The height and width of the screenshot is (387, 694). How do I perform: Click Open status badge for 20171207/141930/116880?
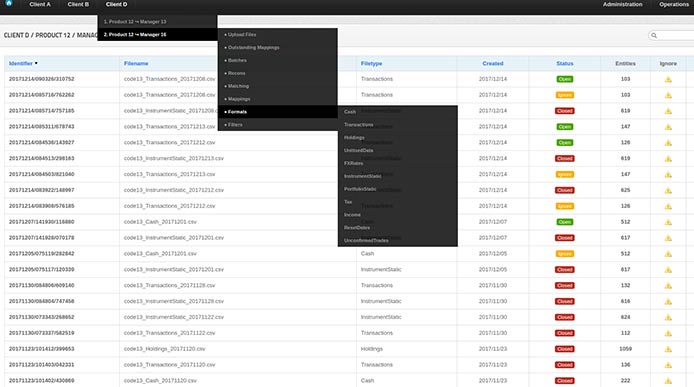[565, 222]
